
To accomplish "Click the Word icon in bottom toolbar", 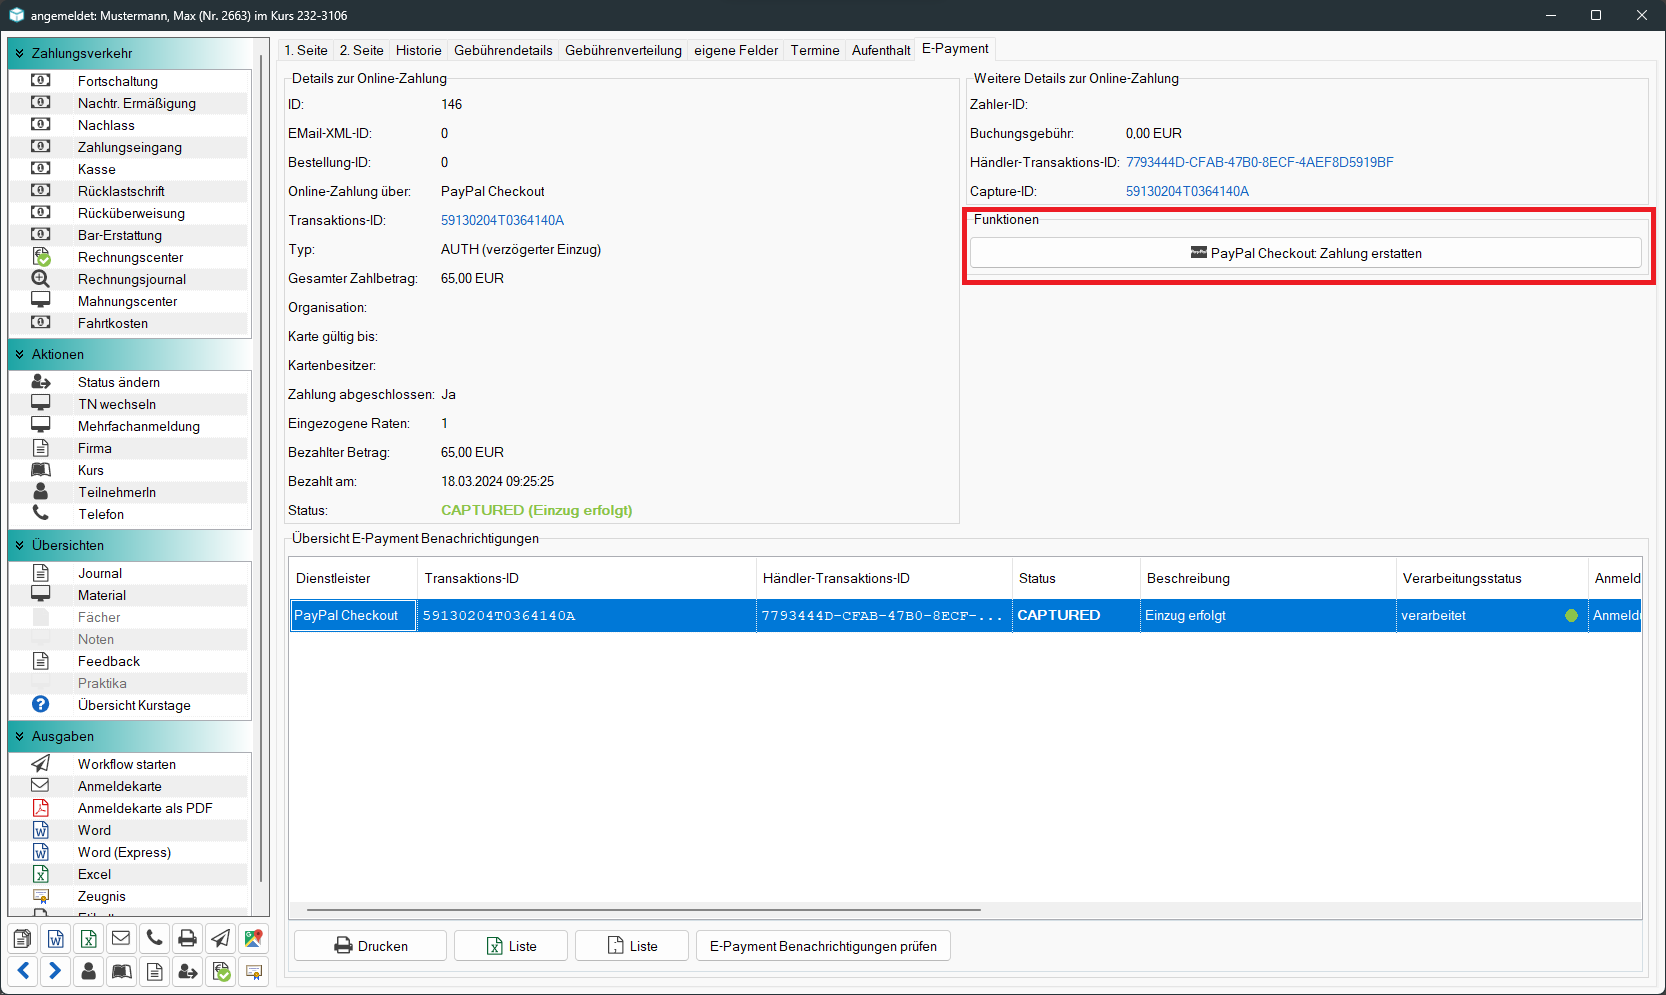I will 56,939.
